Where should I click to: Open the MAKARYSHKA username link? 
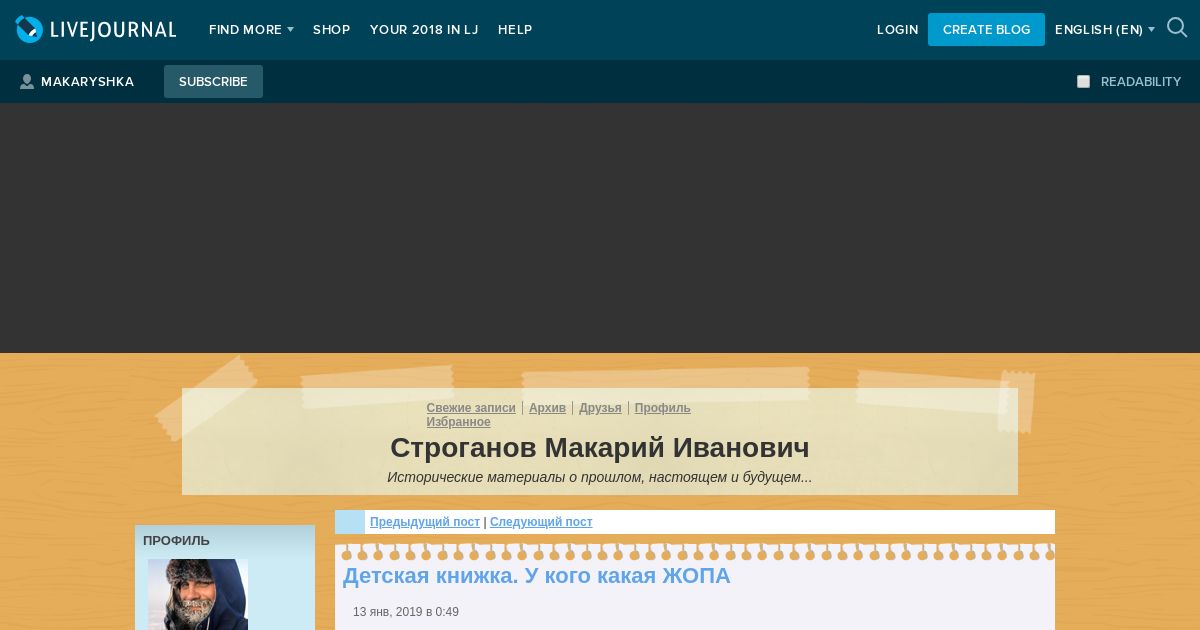[87, 82]
